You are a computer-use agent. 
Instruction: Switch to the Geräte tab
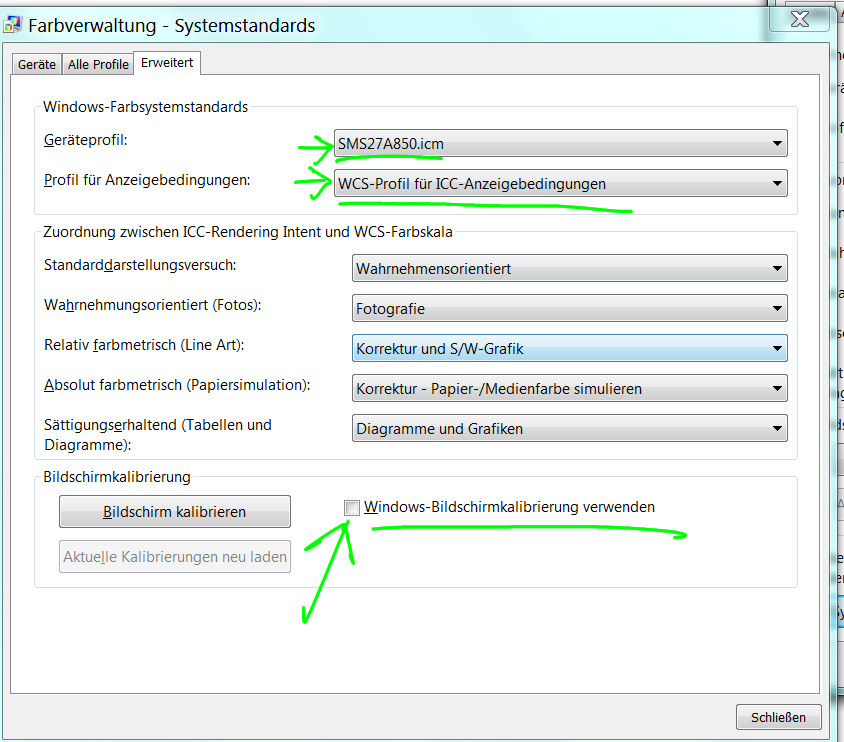[x=37, y=65]
